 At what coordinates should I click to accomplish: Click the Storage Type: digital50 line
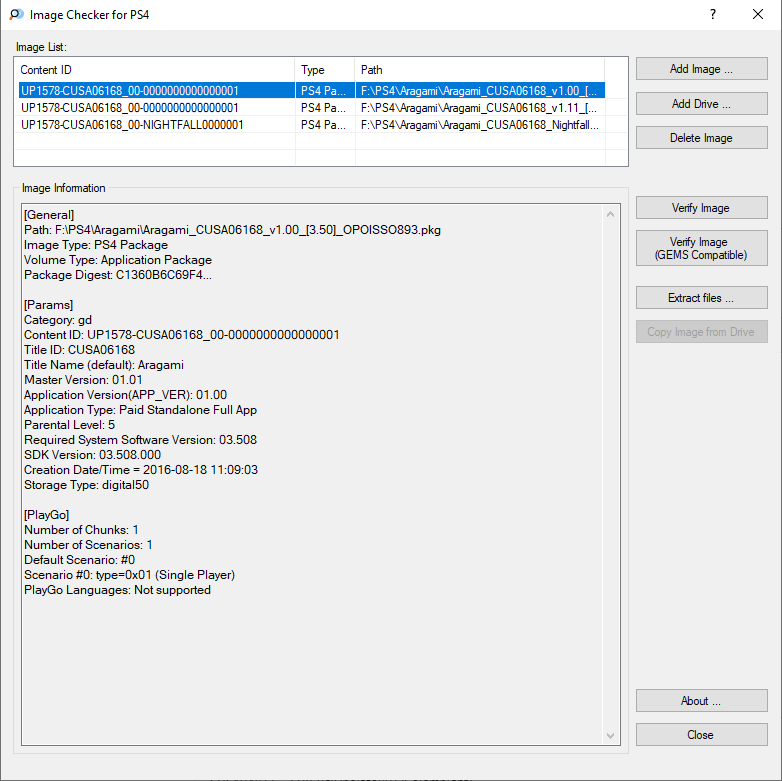pyautogui.click(x=86, y=485)
